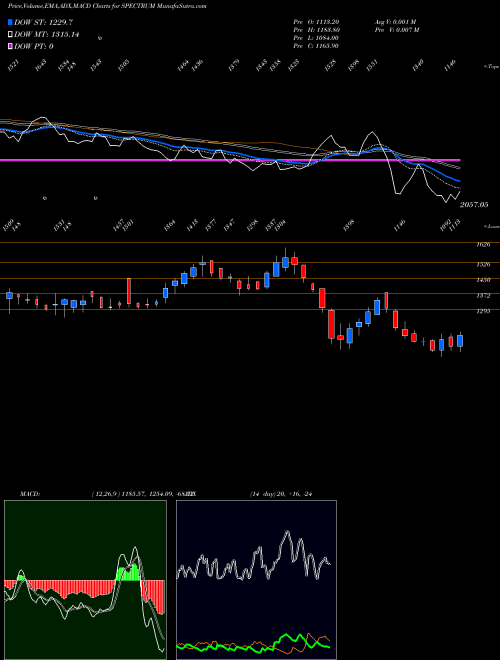The width and height of the screenshot is (500, 660).
Task: Click the ADX '(14 day) 20, +16, -24' text
Action: tap(281, 494)
